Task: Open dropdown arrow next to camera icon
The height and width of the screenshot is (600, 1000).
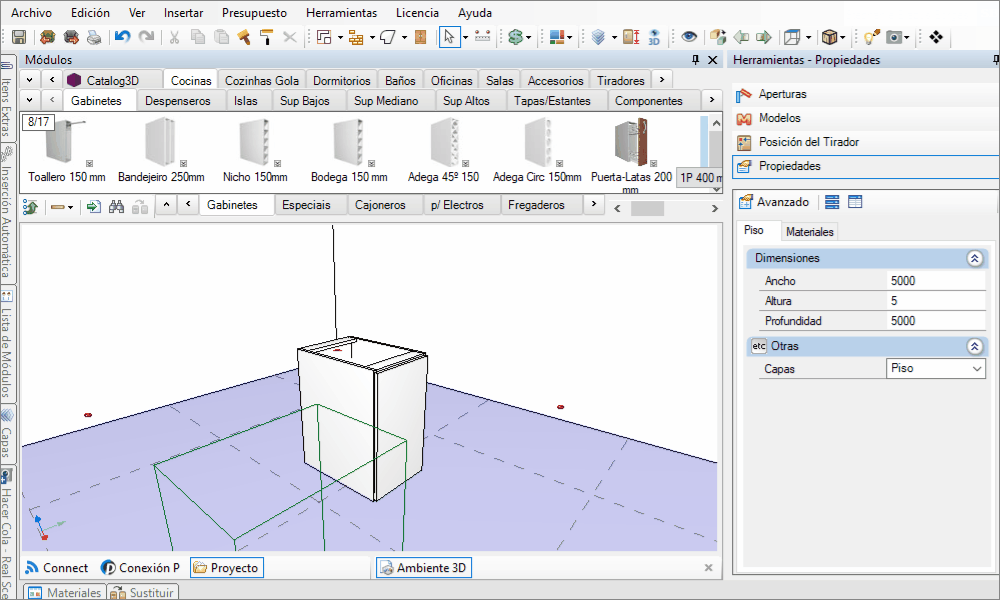Action: (x=906, y=37)
